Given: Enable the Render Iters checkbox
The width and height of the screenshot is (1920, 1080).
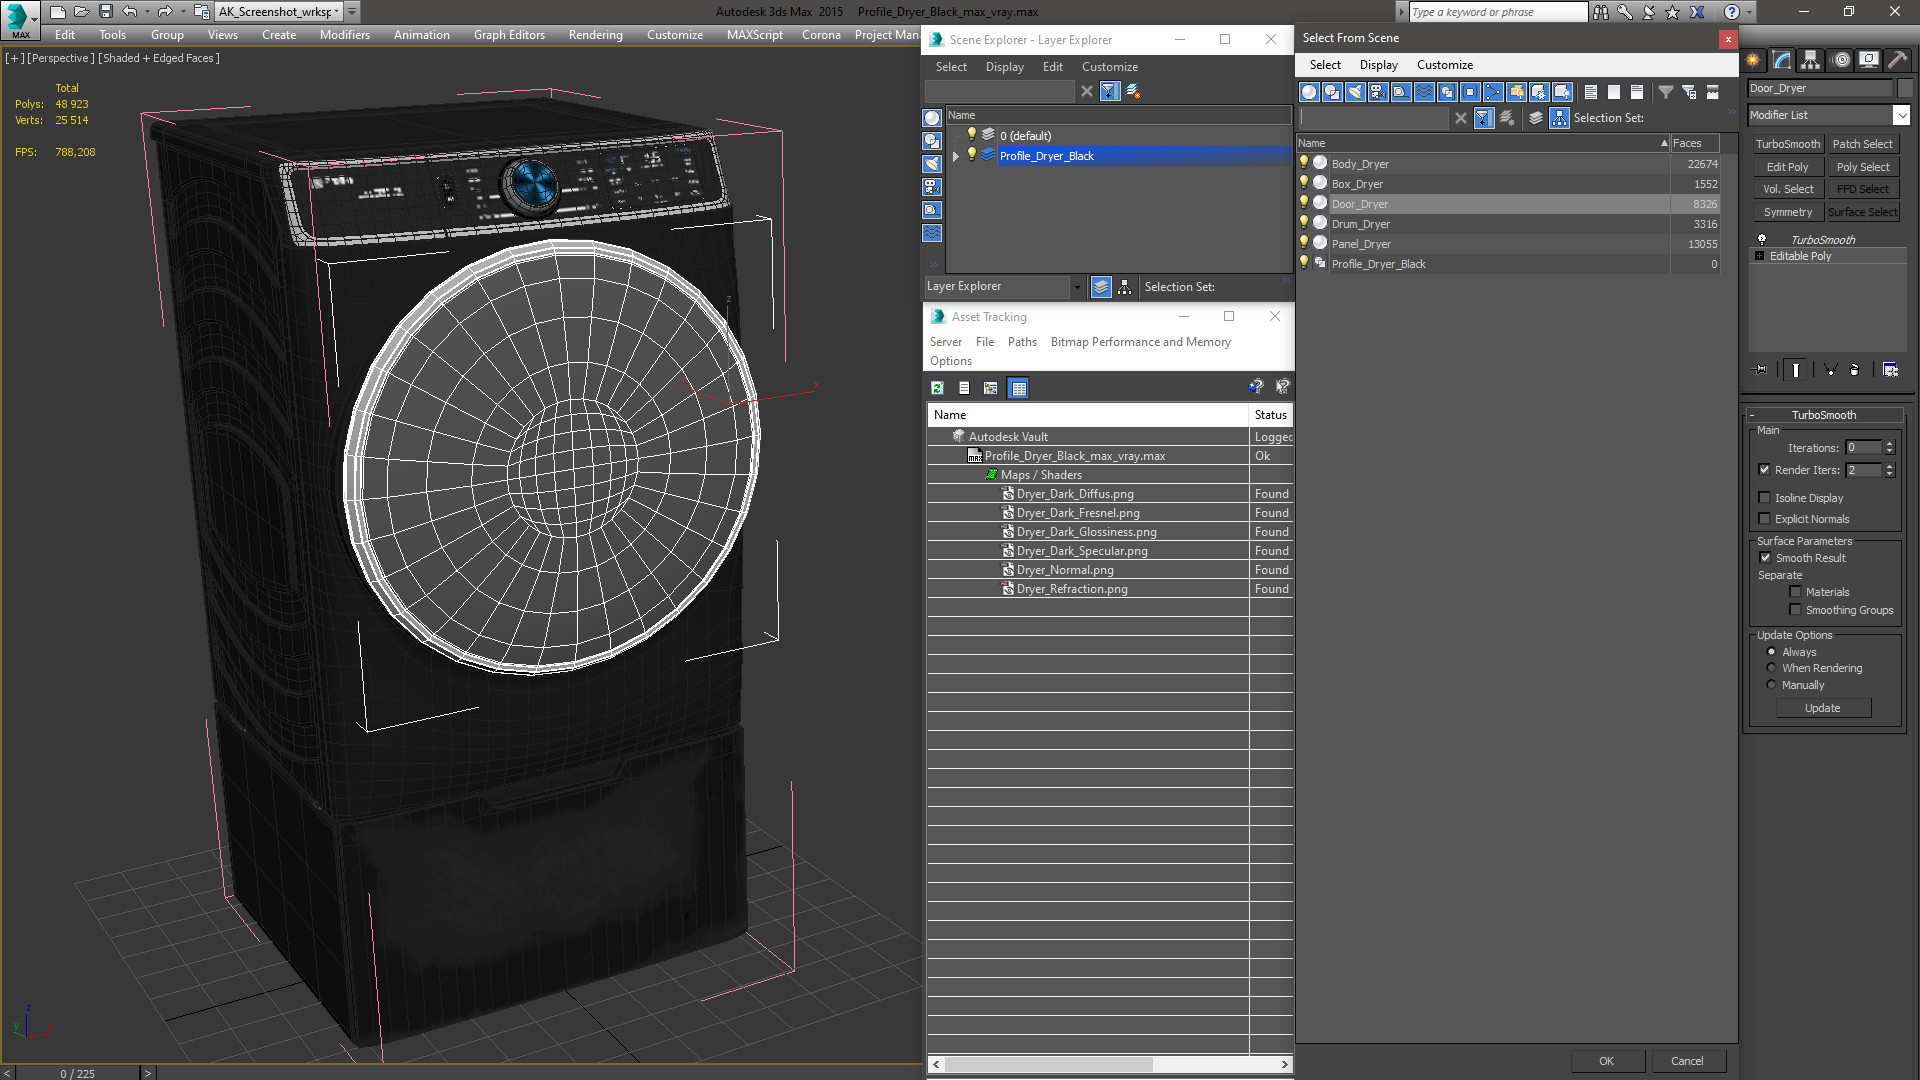Looking at the screenshot, I should pyautogui.click(x=1764, y=470).
